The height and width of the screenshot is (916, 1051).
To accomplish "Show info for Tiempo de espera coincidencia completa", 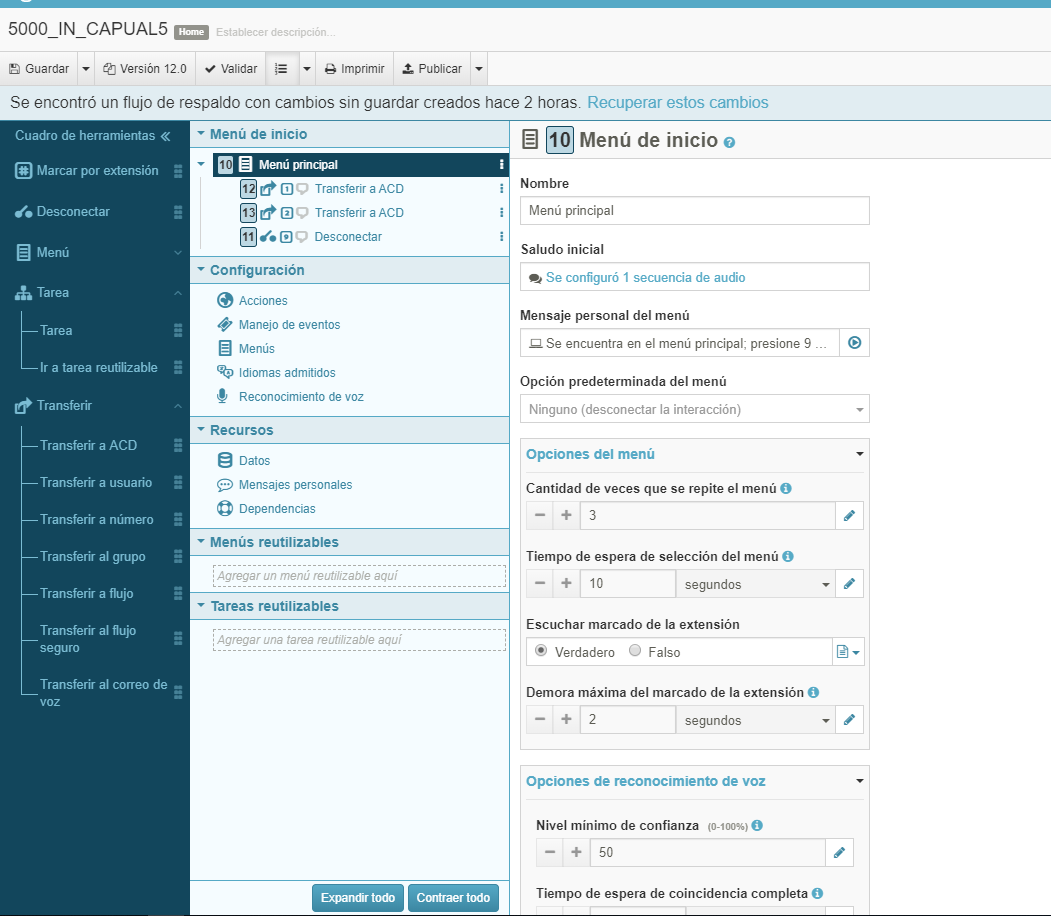I will 817,893.
